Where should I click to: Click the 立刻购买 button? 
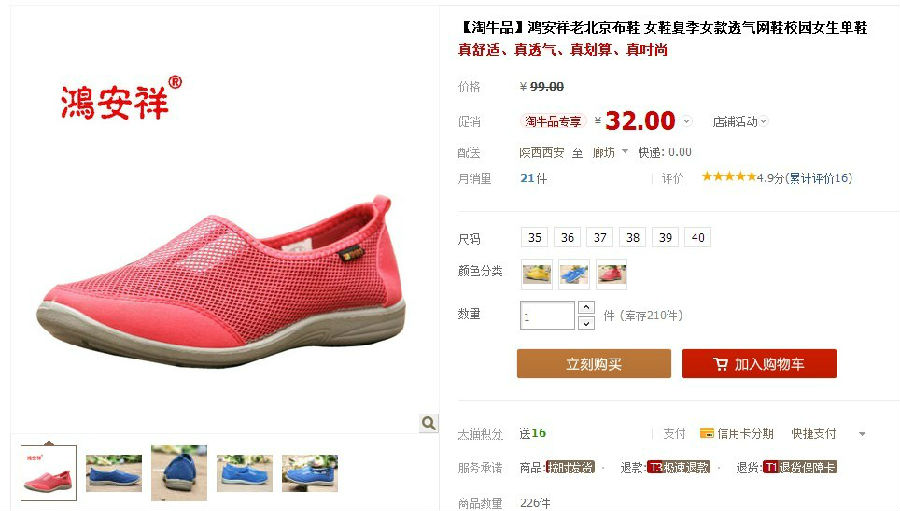593,363
